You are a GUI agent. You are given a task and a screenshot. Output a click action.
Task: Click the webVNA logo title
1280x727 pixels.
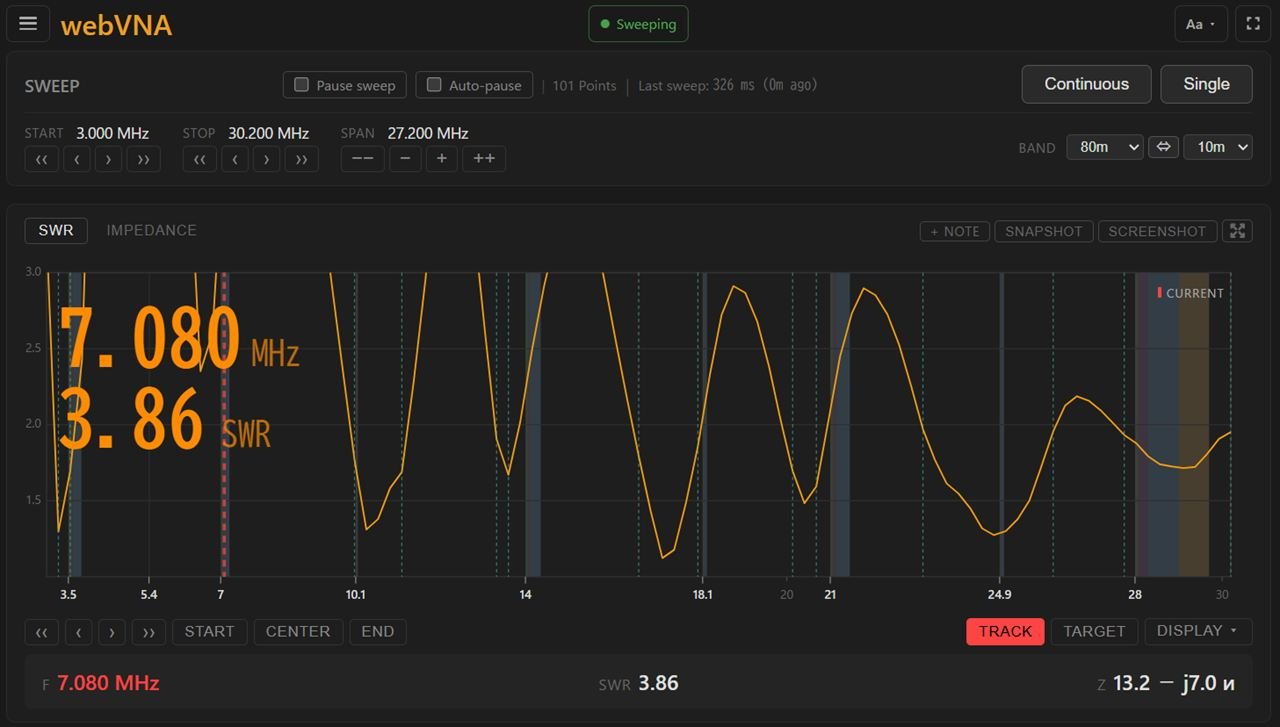pyautogui.click(x=116, y=25)
